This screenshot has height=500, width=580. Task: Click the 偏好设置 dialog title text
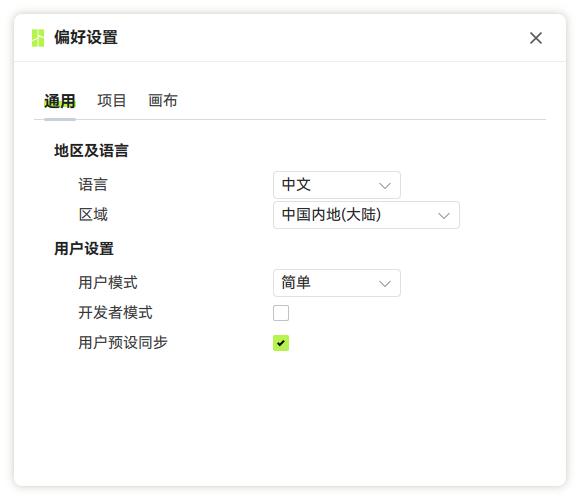click(86, 37)
